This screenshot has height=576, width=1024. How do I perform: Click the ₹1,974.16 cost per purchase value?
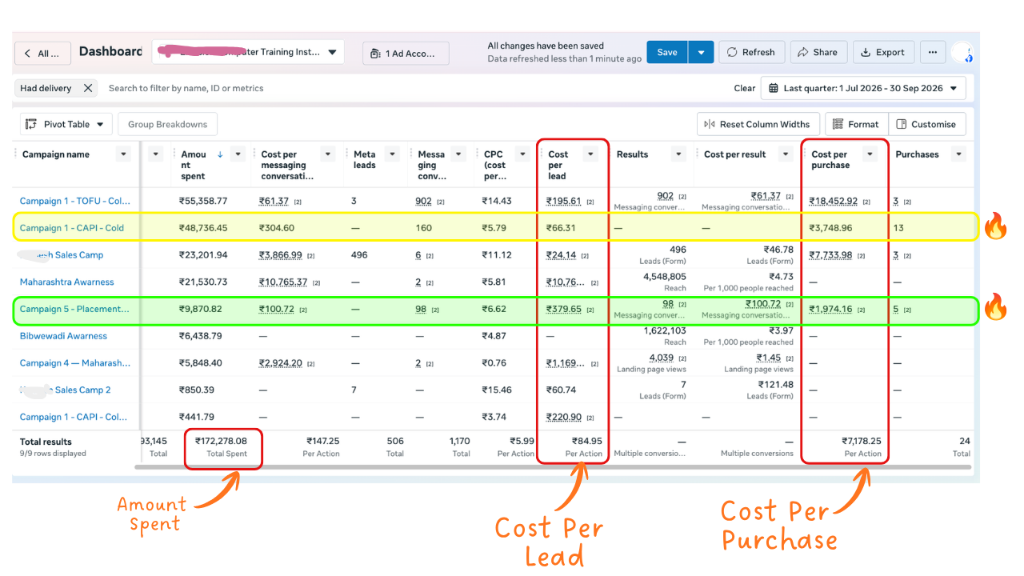831,309
